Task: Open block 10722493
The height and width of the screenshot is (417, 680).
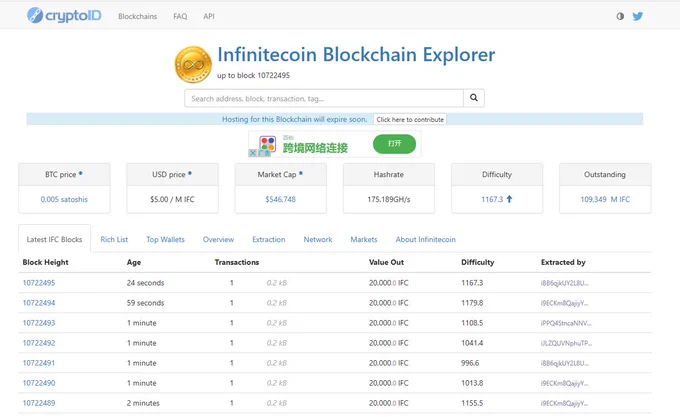Action: coord(39,323)
